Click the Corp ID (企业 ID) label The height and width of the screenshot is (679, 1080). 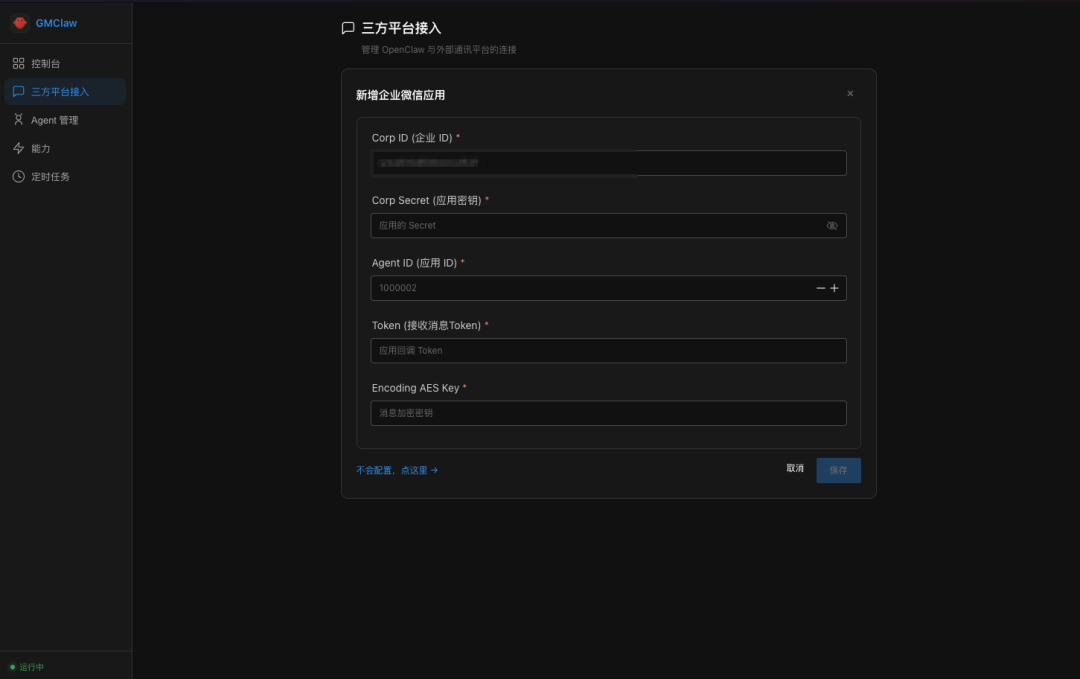click(x=412, y=138)
